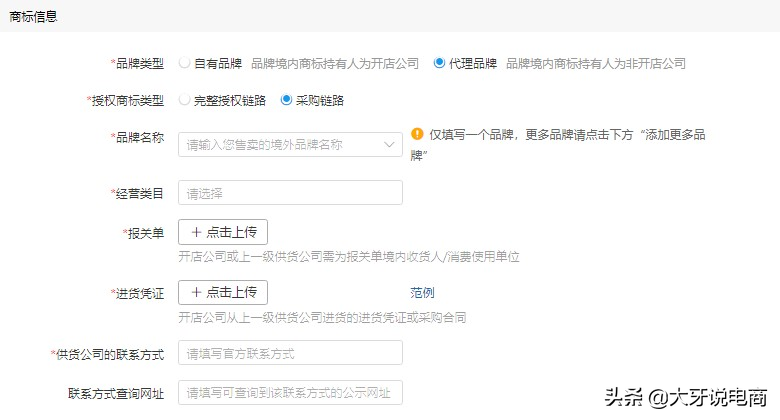The image size is (780, 420).
Task: Focus the 品牌名称 brand name text field
Action: click(x=278, y=145)
